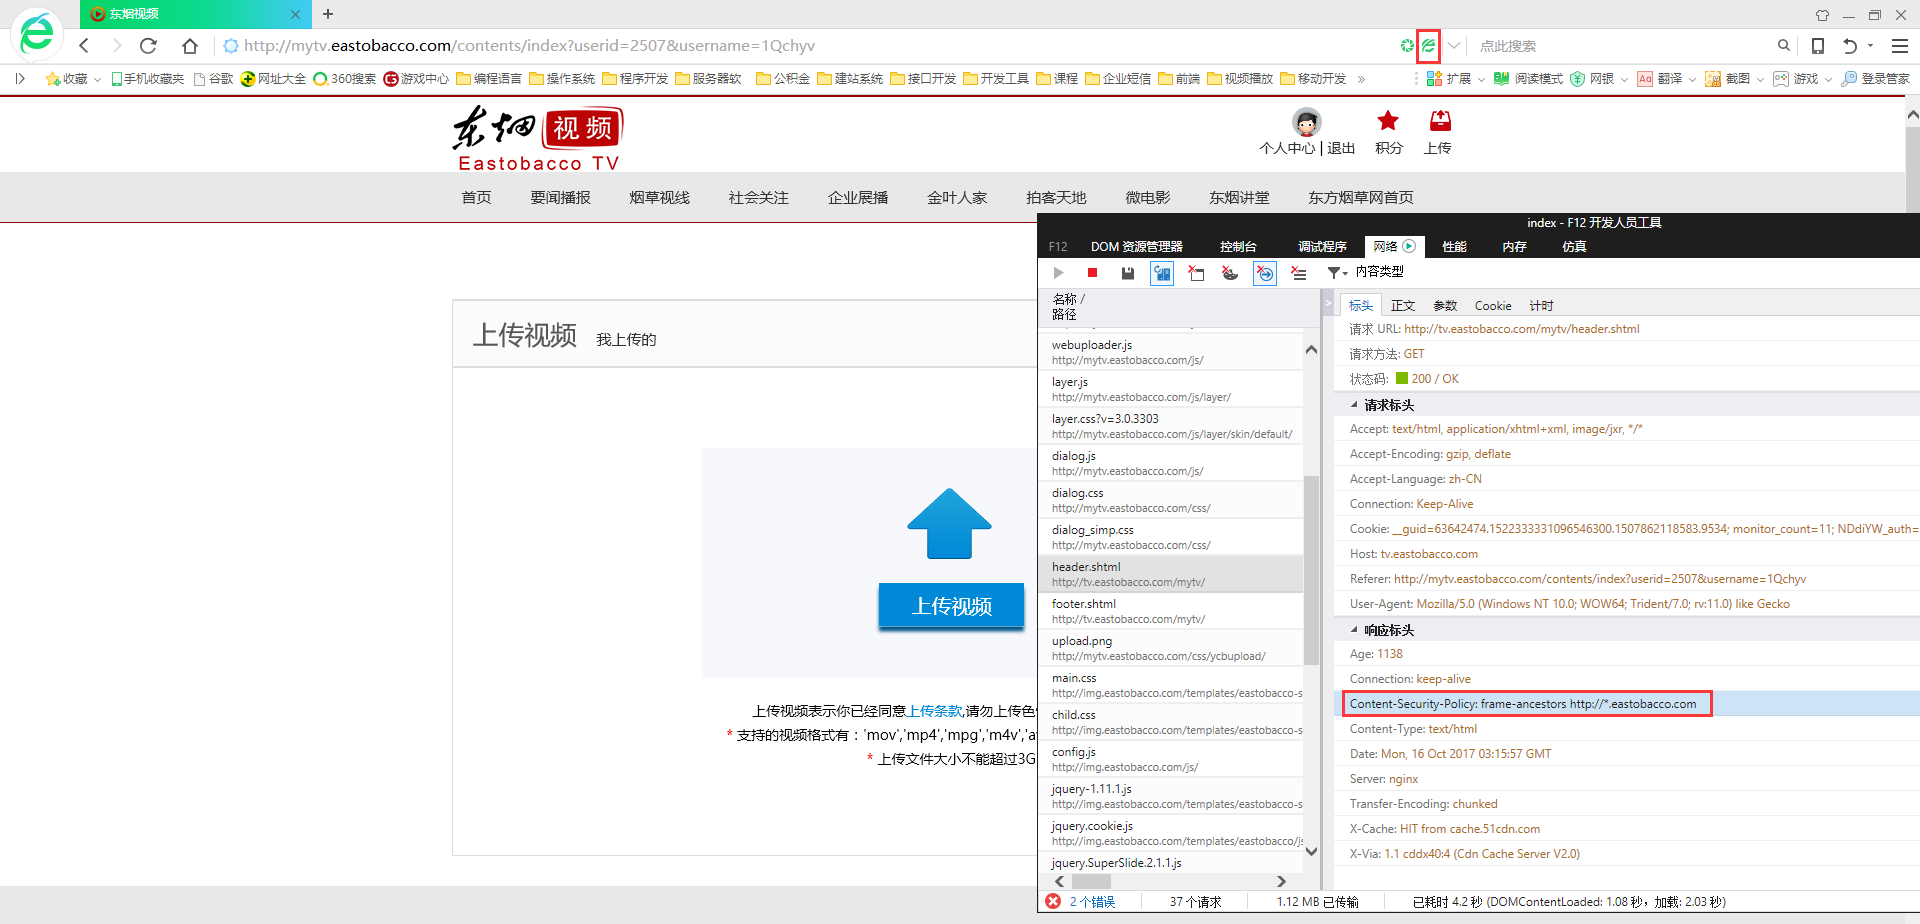This screenshot has height=924, width=1920.
Task: Open the Cookie tab in request details
Action: (x=1492, y=306)
